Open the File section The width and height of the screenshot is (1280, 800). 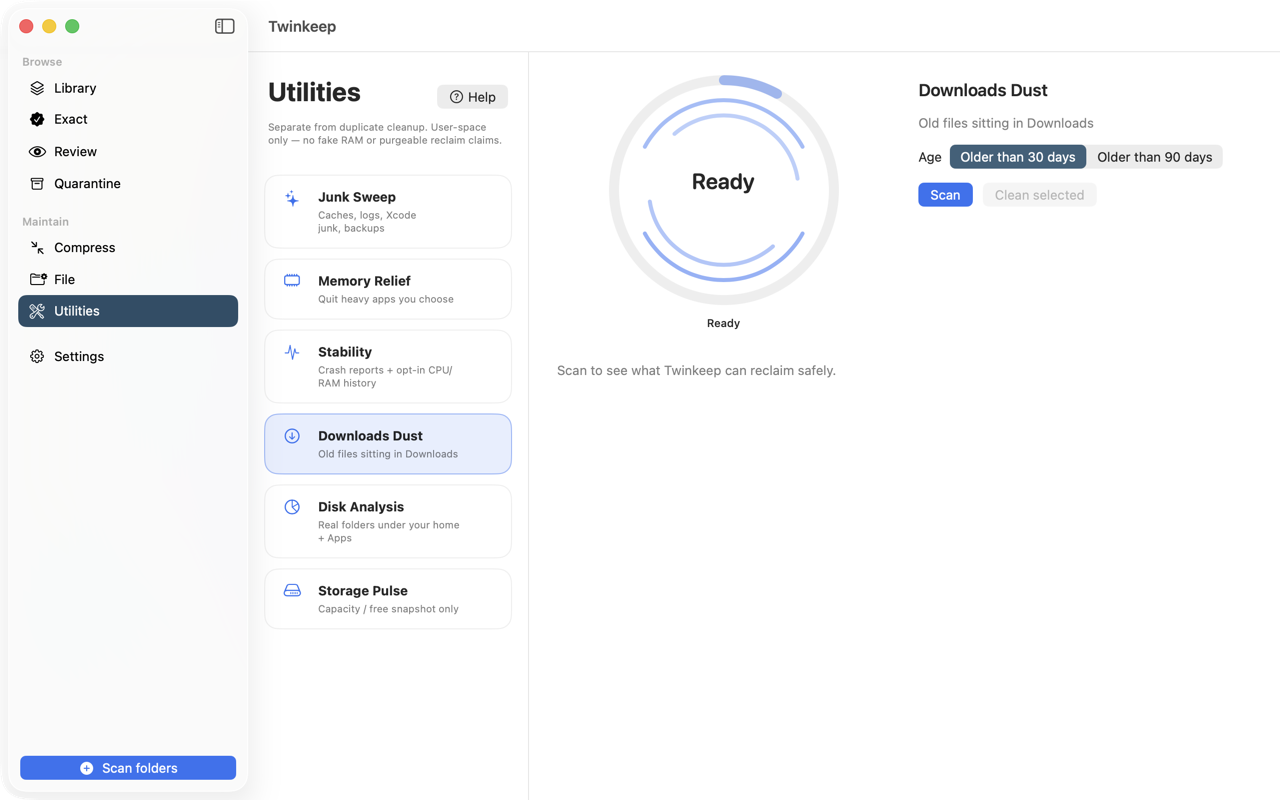coord(128,279)
